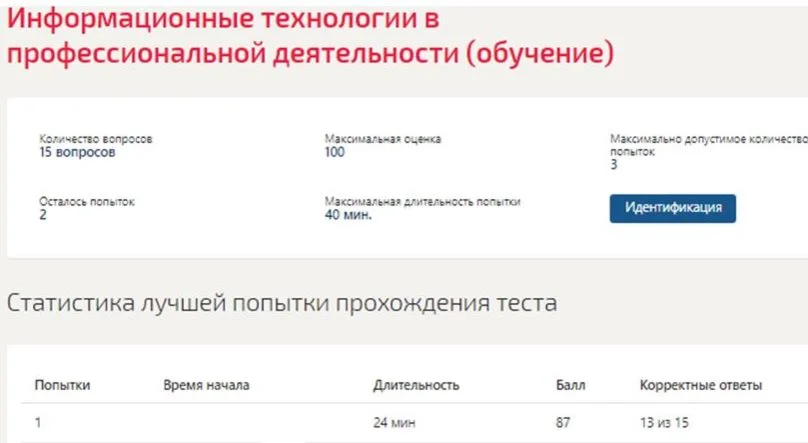This screenshot has width=808, height=443.
Task: Click the Идентификация button
Action: coord(672,208)
